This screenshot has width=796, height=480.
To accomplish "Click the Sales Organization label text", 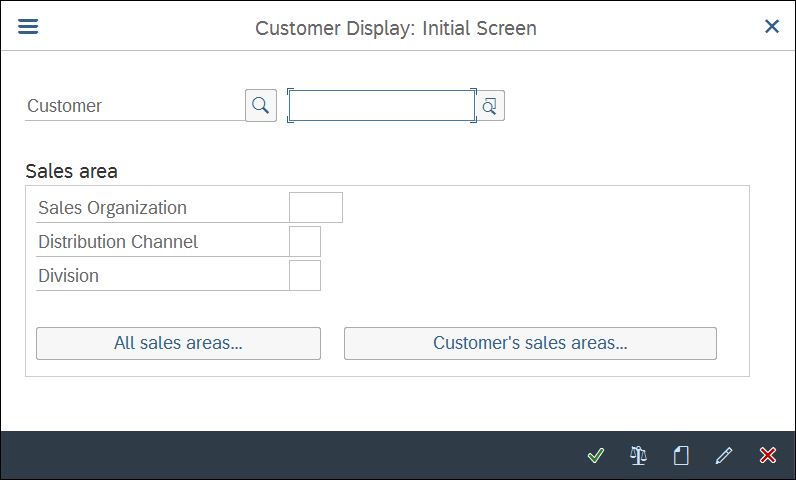I will 113,208.
